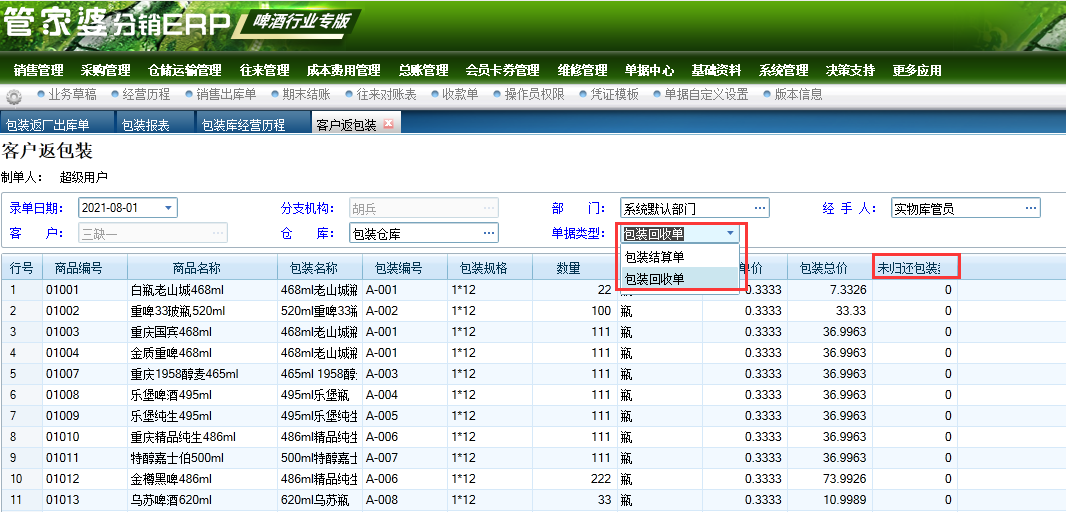Open the 维修管理 menu

click(x=583, y=71)
